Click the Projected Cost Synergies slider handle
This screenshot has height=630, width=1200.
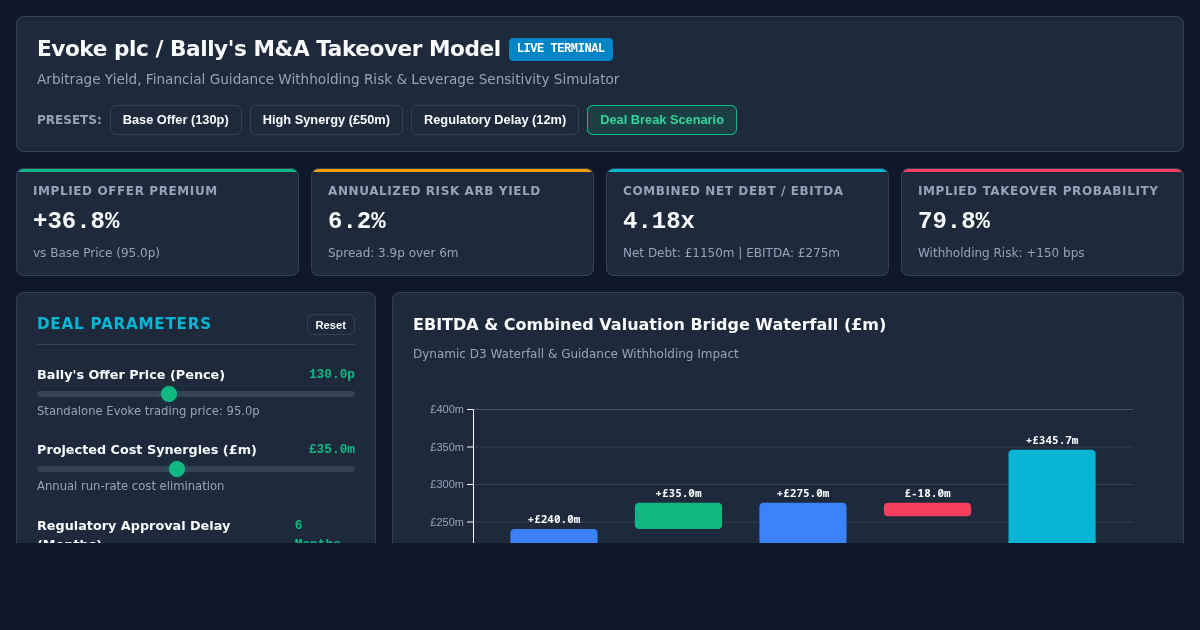tap(177, 469)
